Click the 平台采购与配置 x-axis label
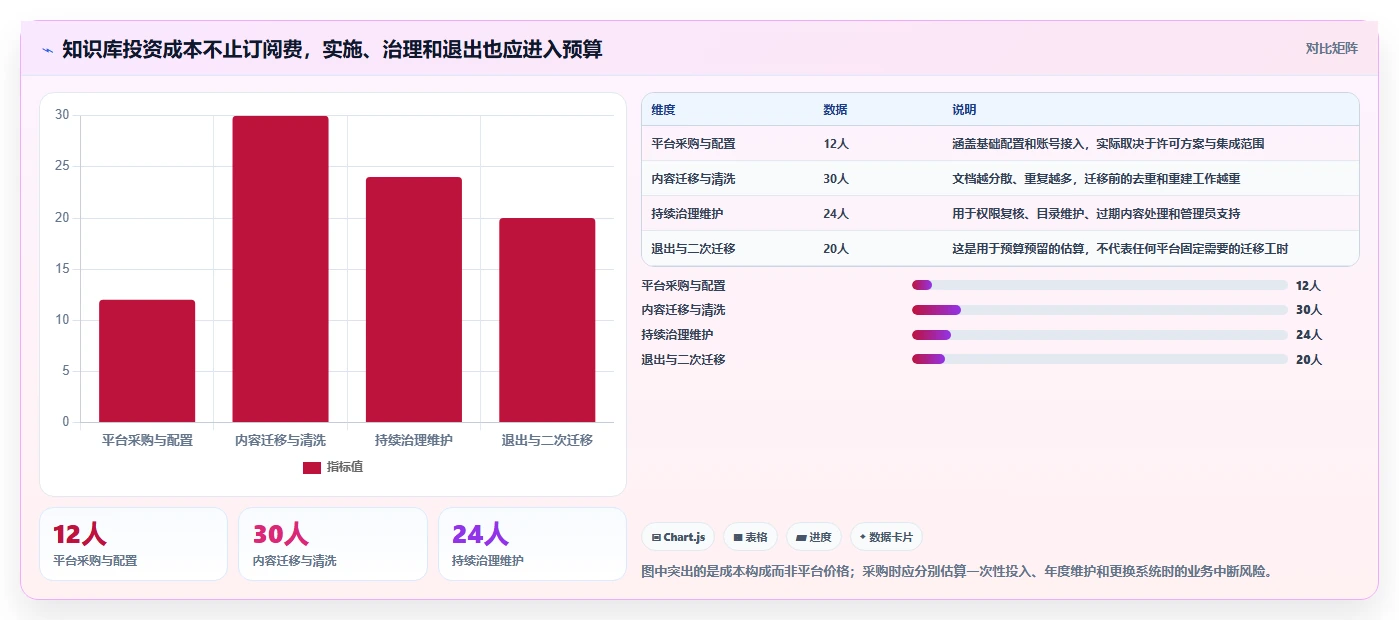 (147, 440)
